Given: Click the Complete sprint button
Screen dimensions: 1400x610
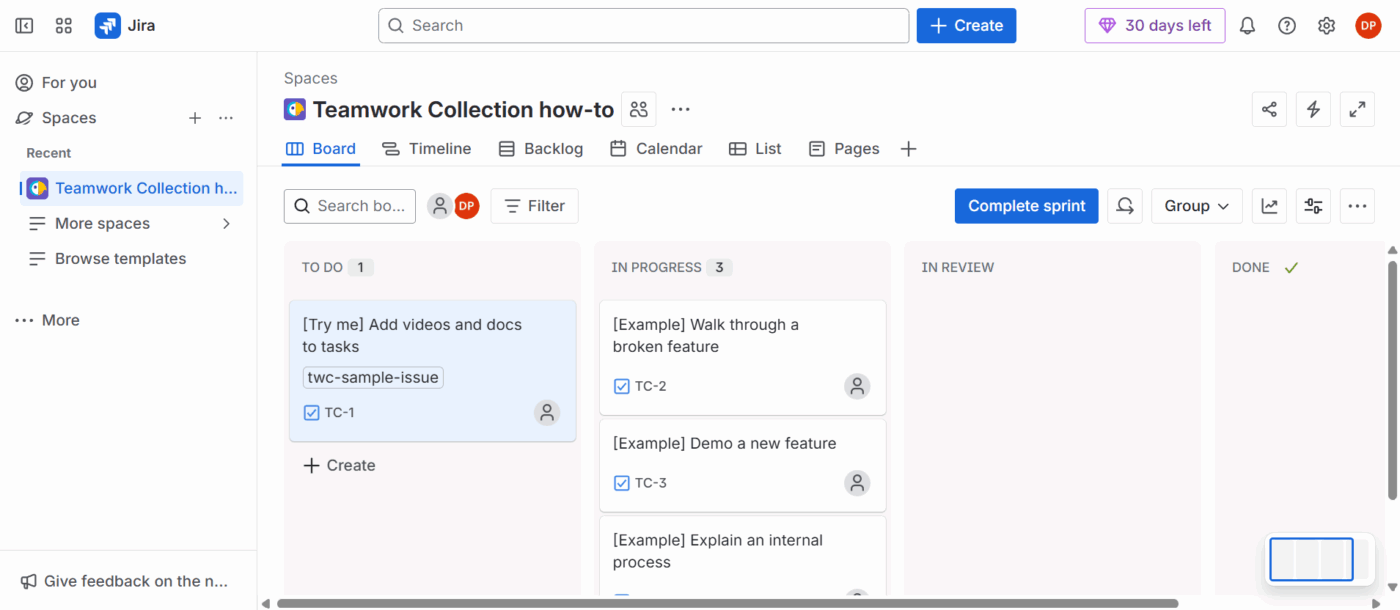Looking at the screenshot, I should point(1026,206).
